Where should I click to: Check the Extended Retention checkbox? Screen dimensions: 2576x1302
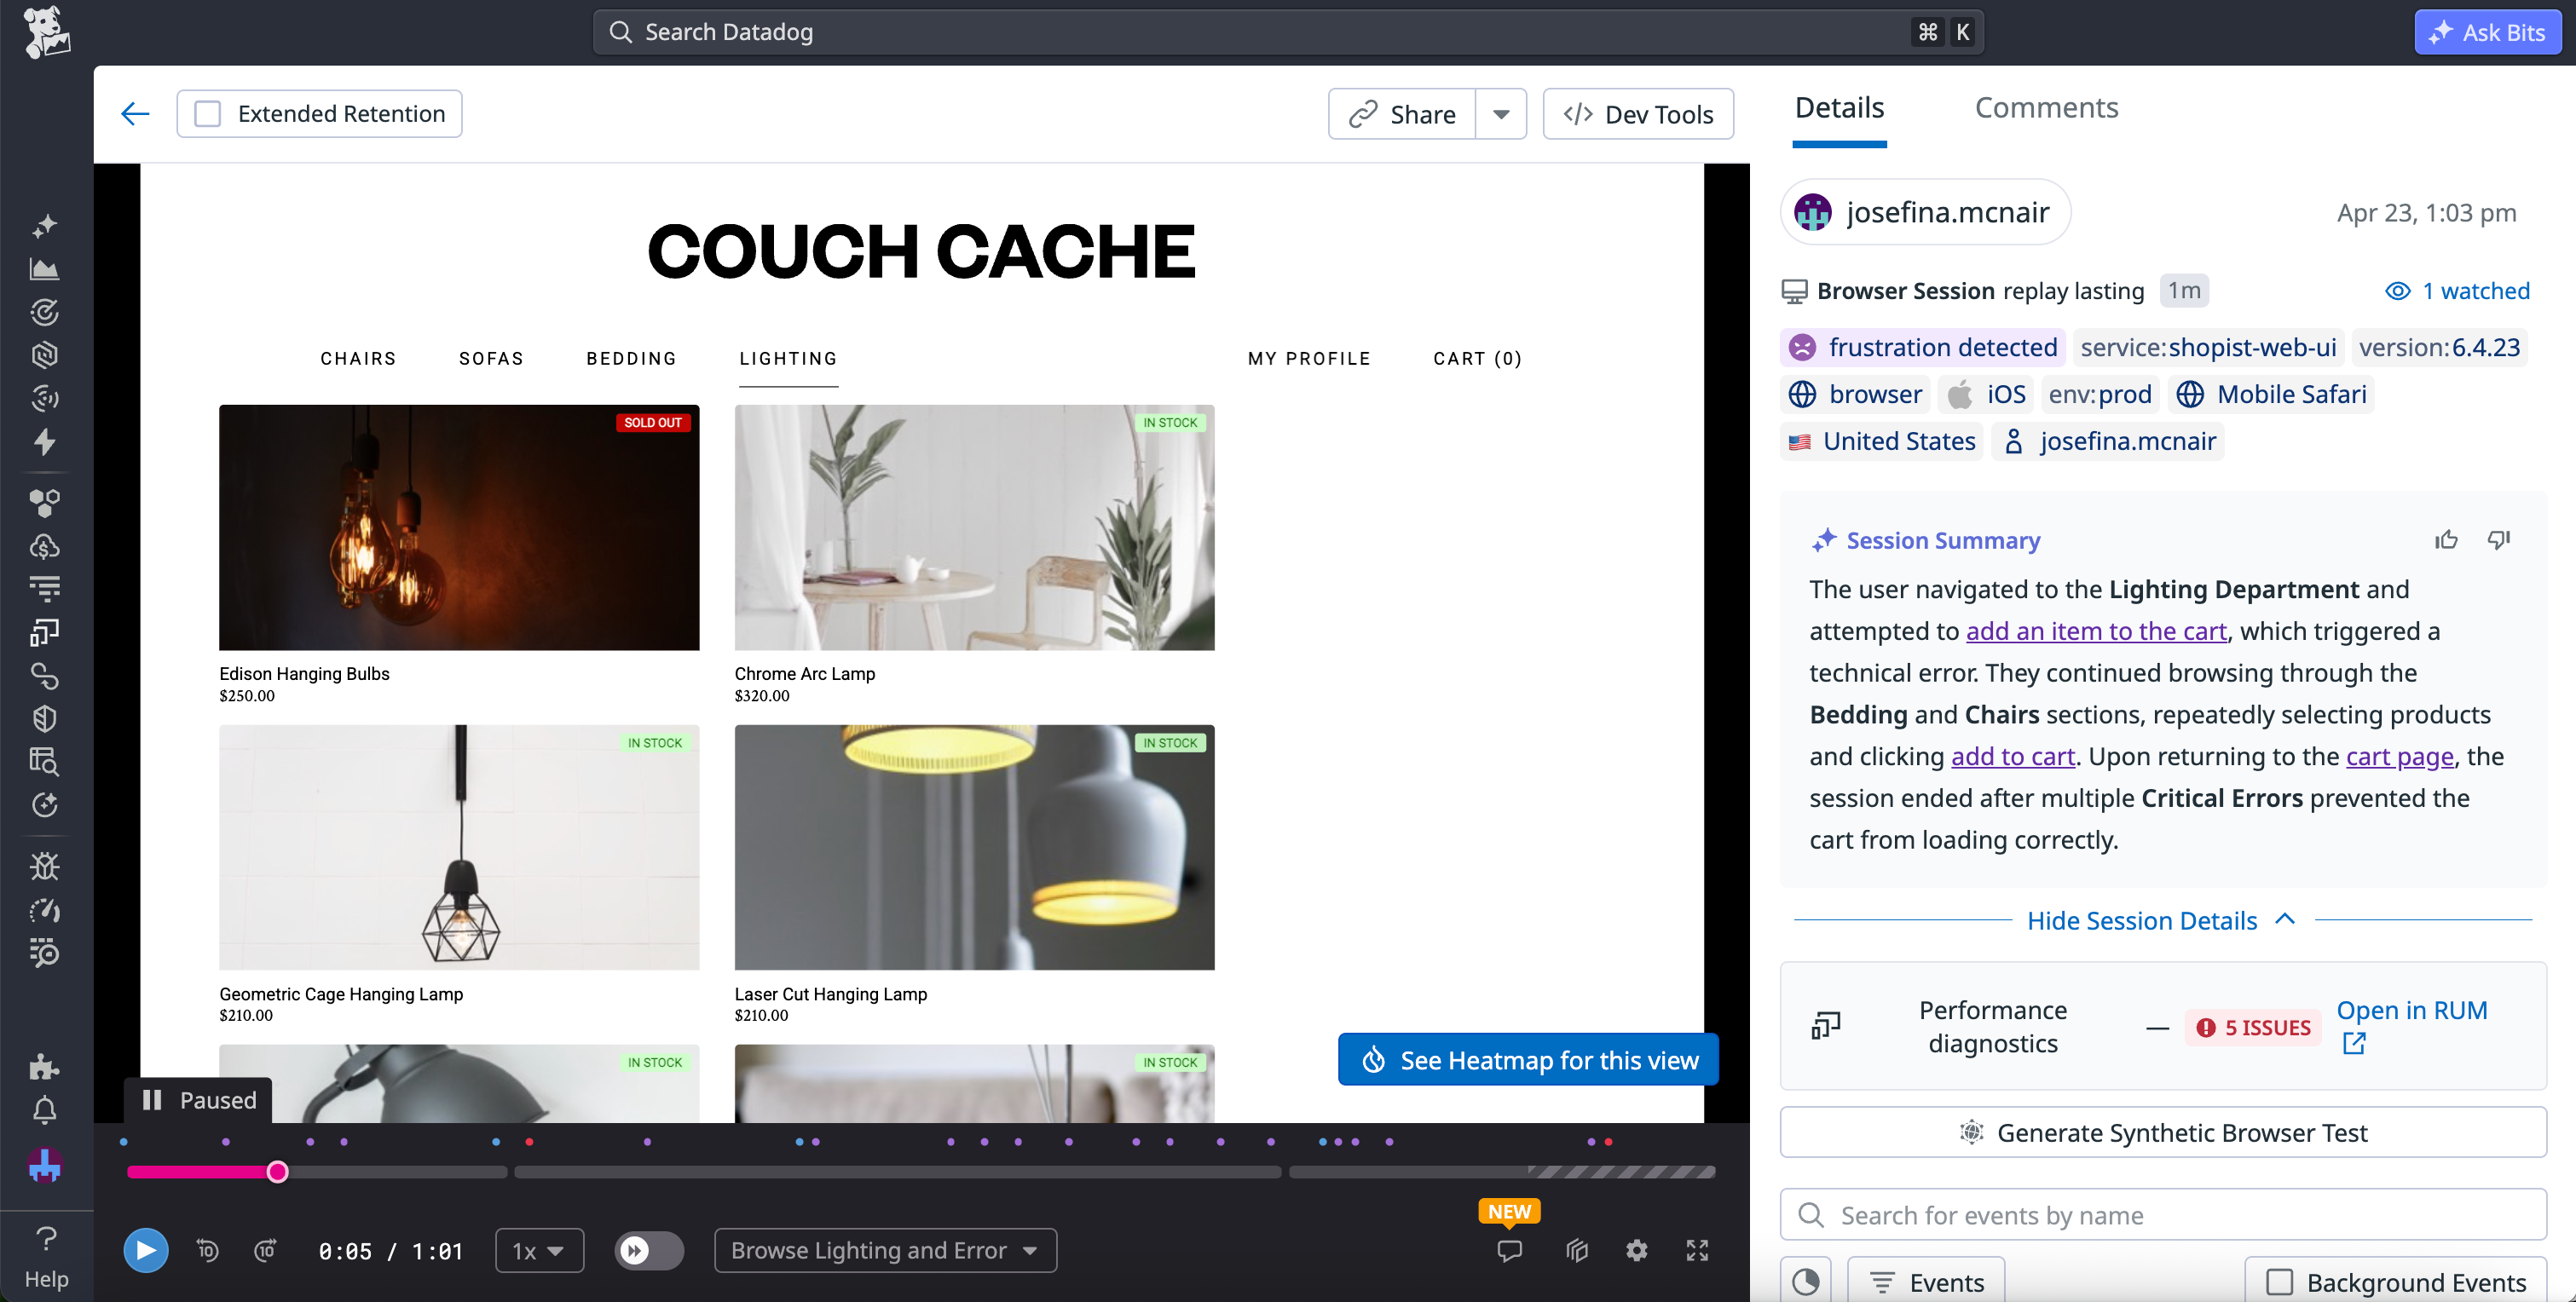tap(208, 114)
